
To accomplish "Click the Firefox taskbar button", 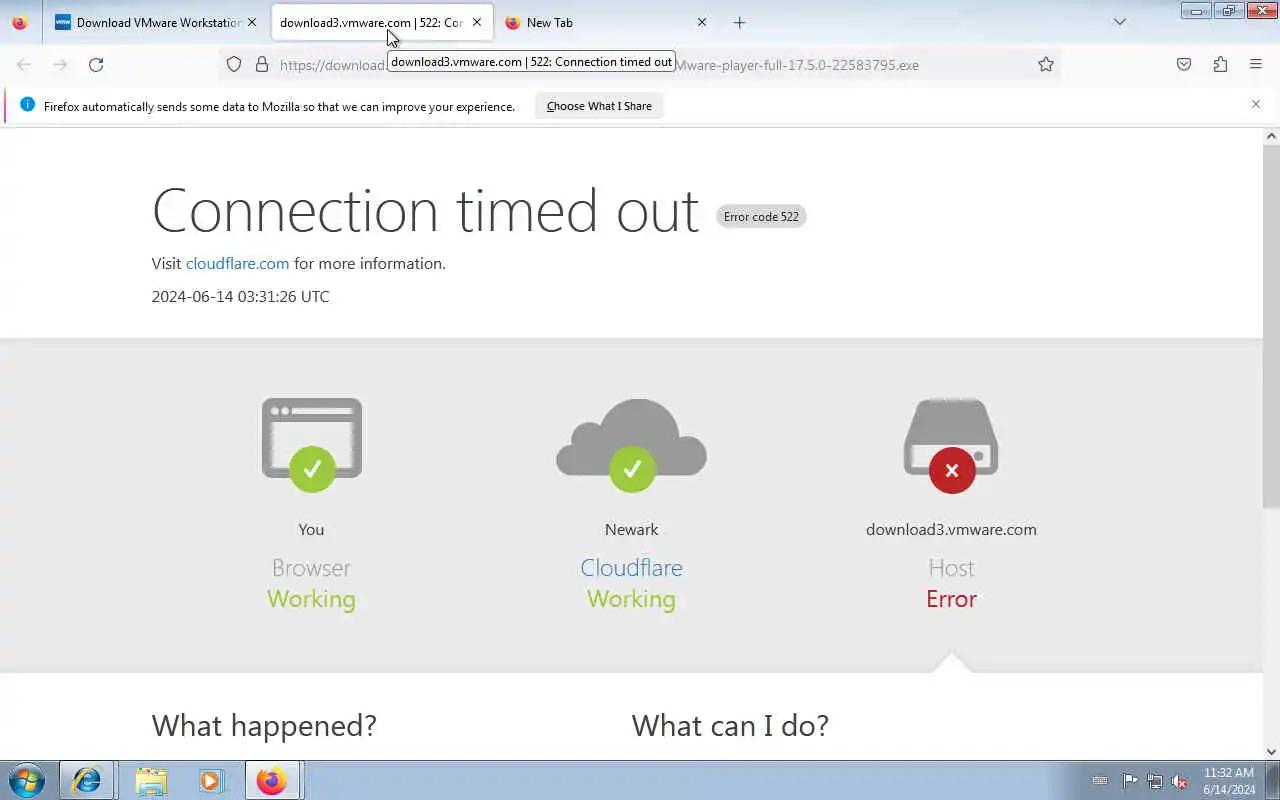I will [272, 780].
